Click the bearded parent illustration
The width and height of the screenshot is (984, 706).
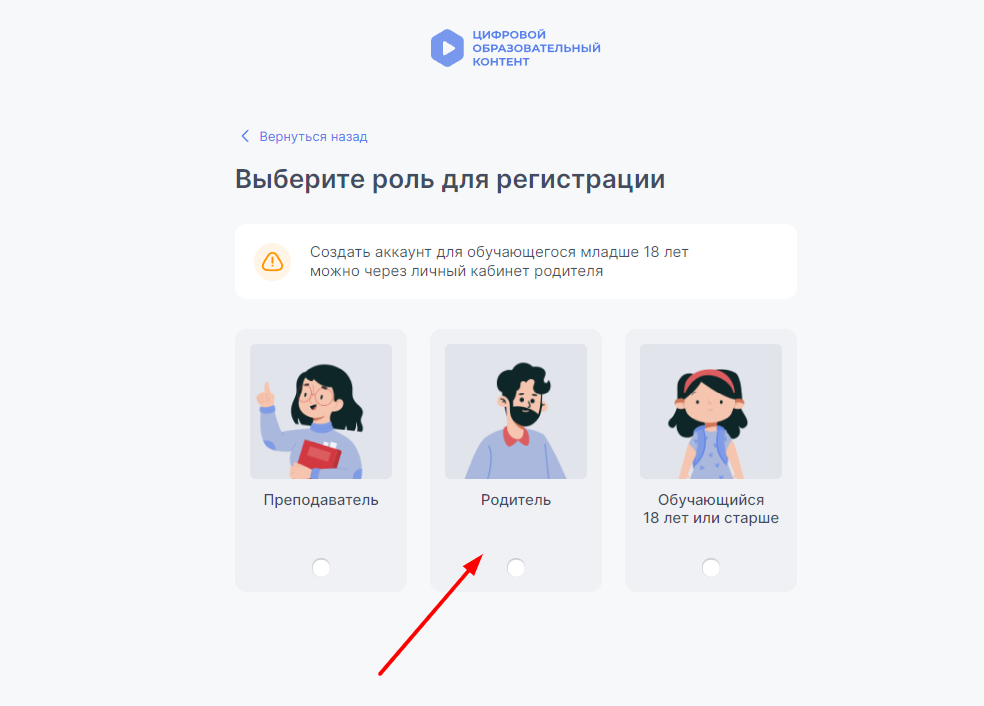click(516, 412)
